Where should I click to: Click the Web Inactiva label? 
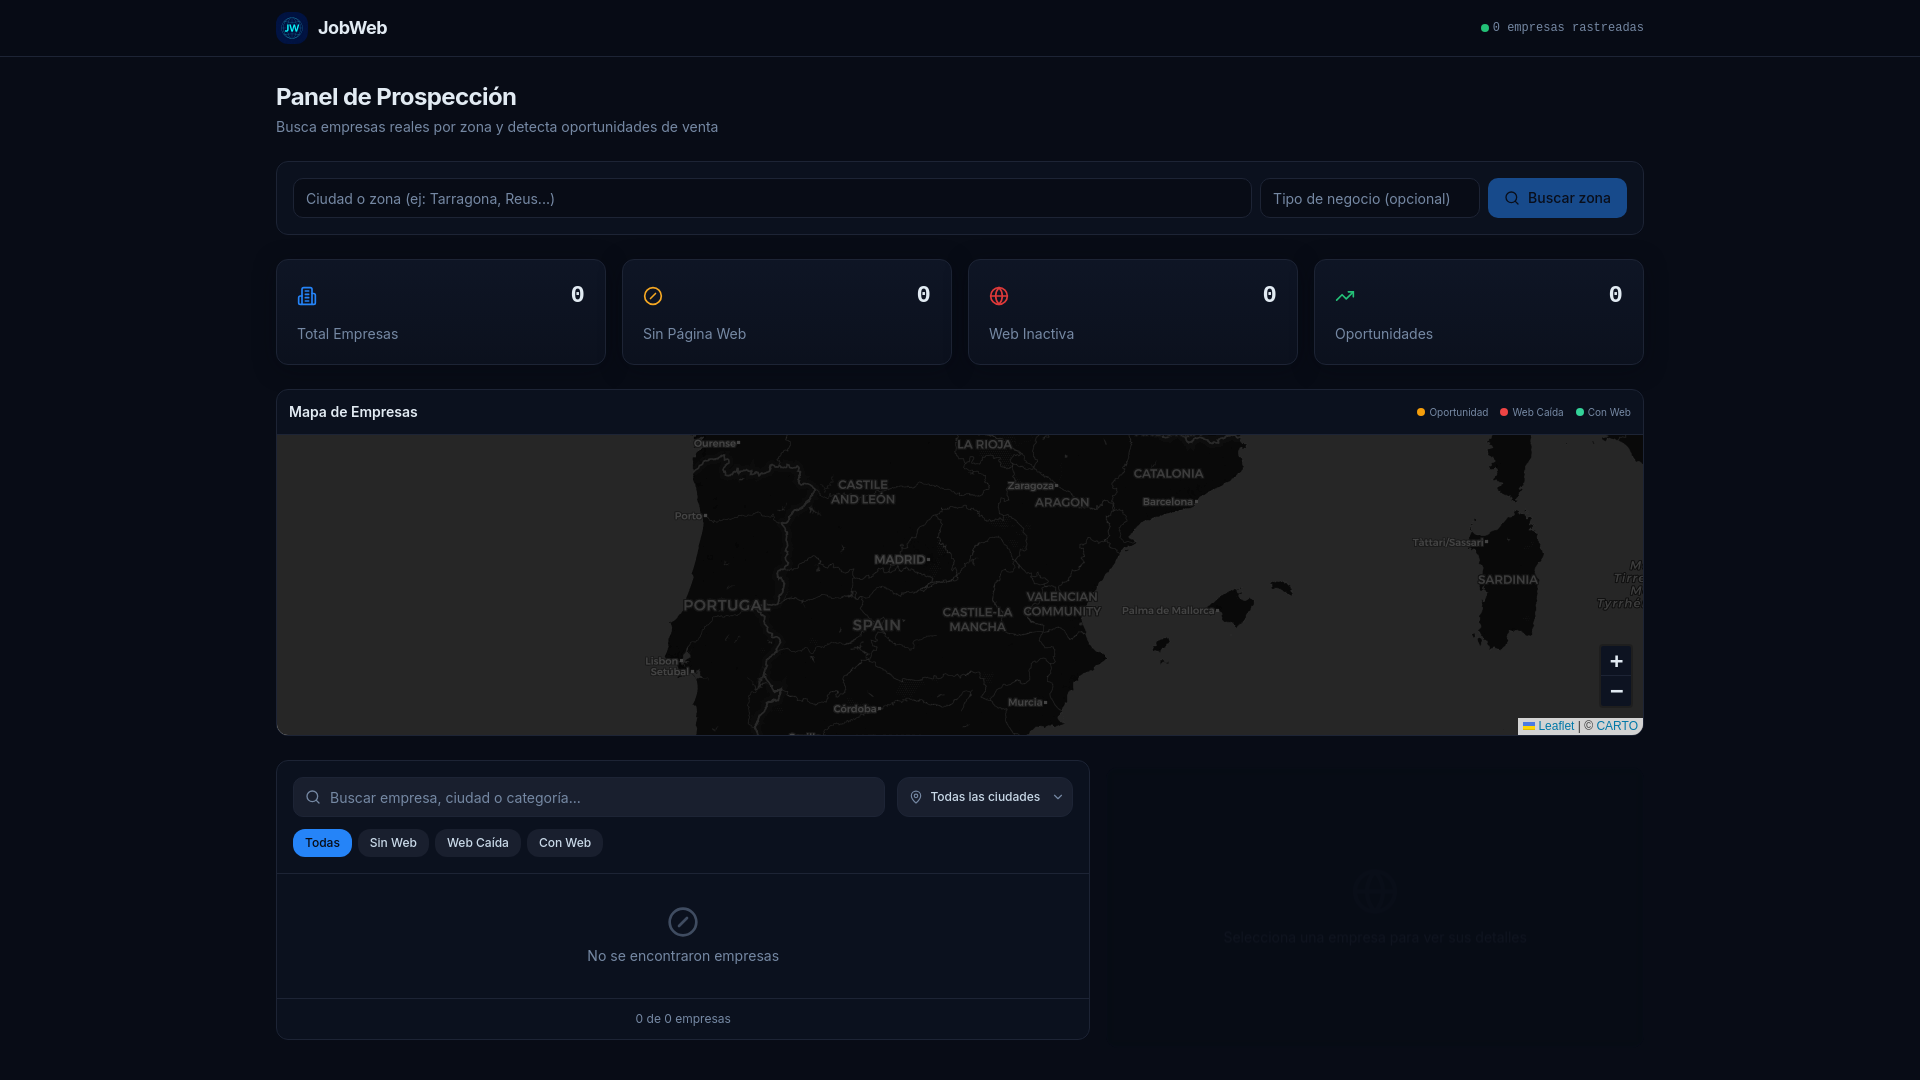pyautogui.click(x=1031, y=334)
